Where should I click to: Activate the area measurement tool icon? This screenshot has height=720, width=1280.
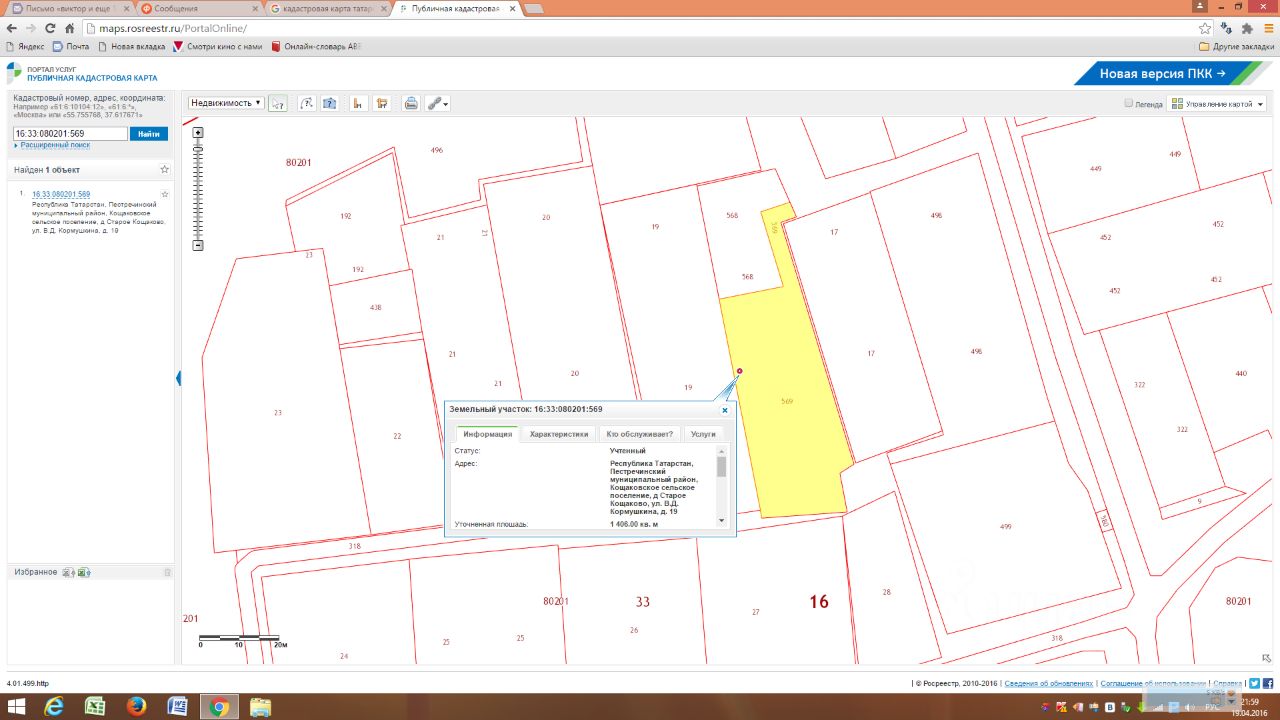pyautogui.click(x=381, y=103)
